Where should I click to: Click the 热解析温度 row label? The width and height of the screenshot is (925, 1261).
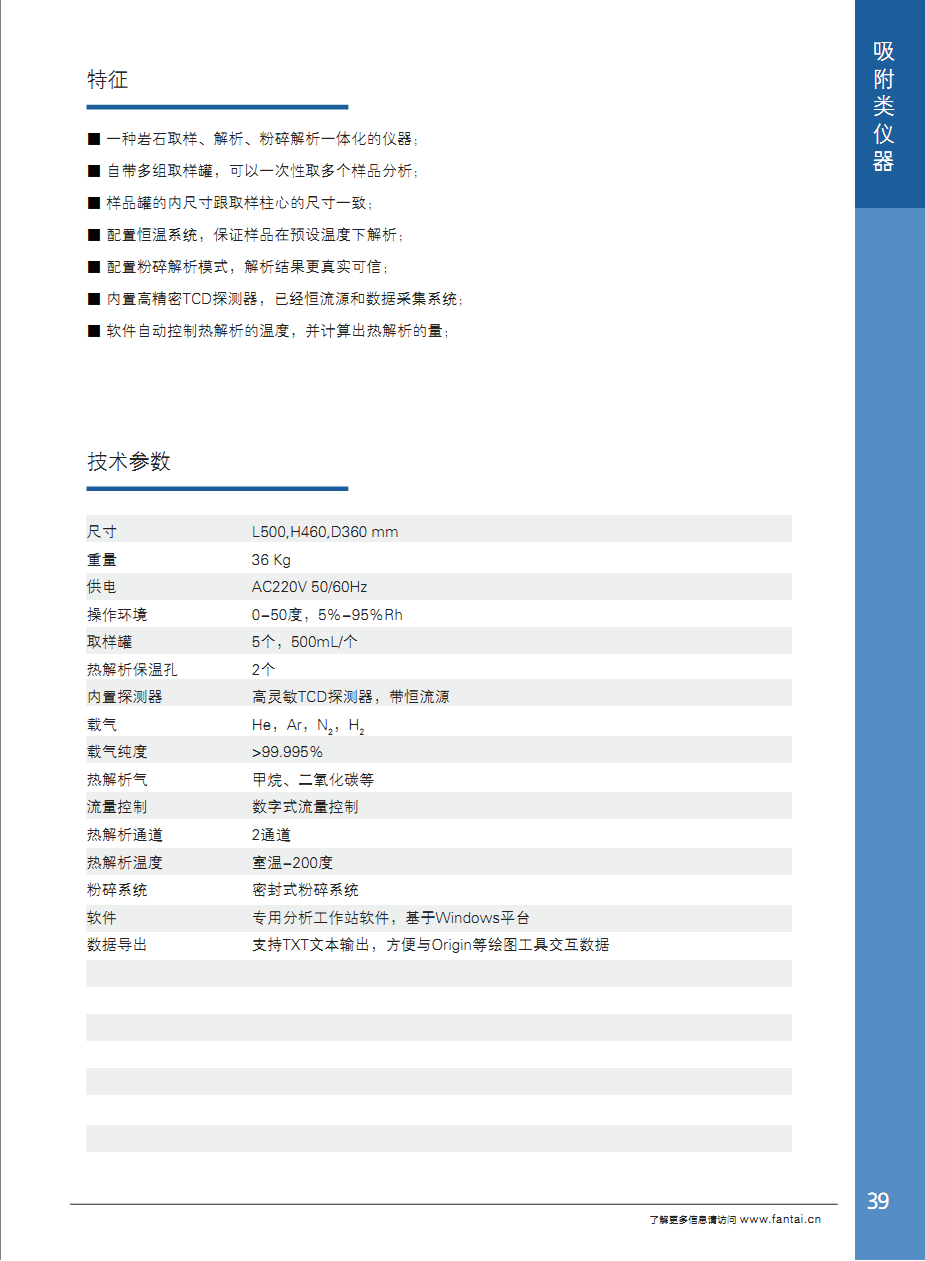(125, 862)
